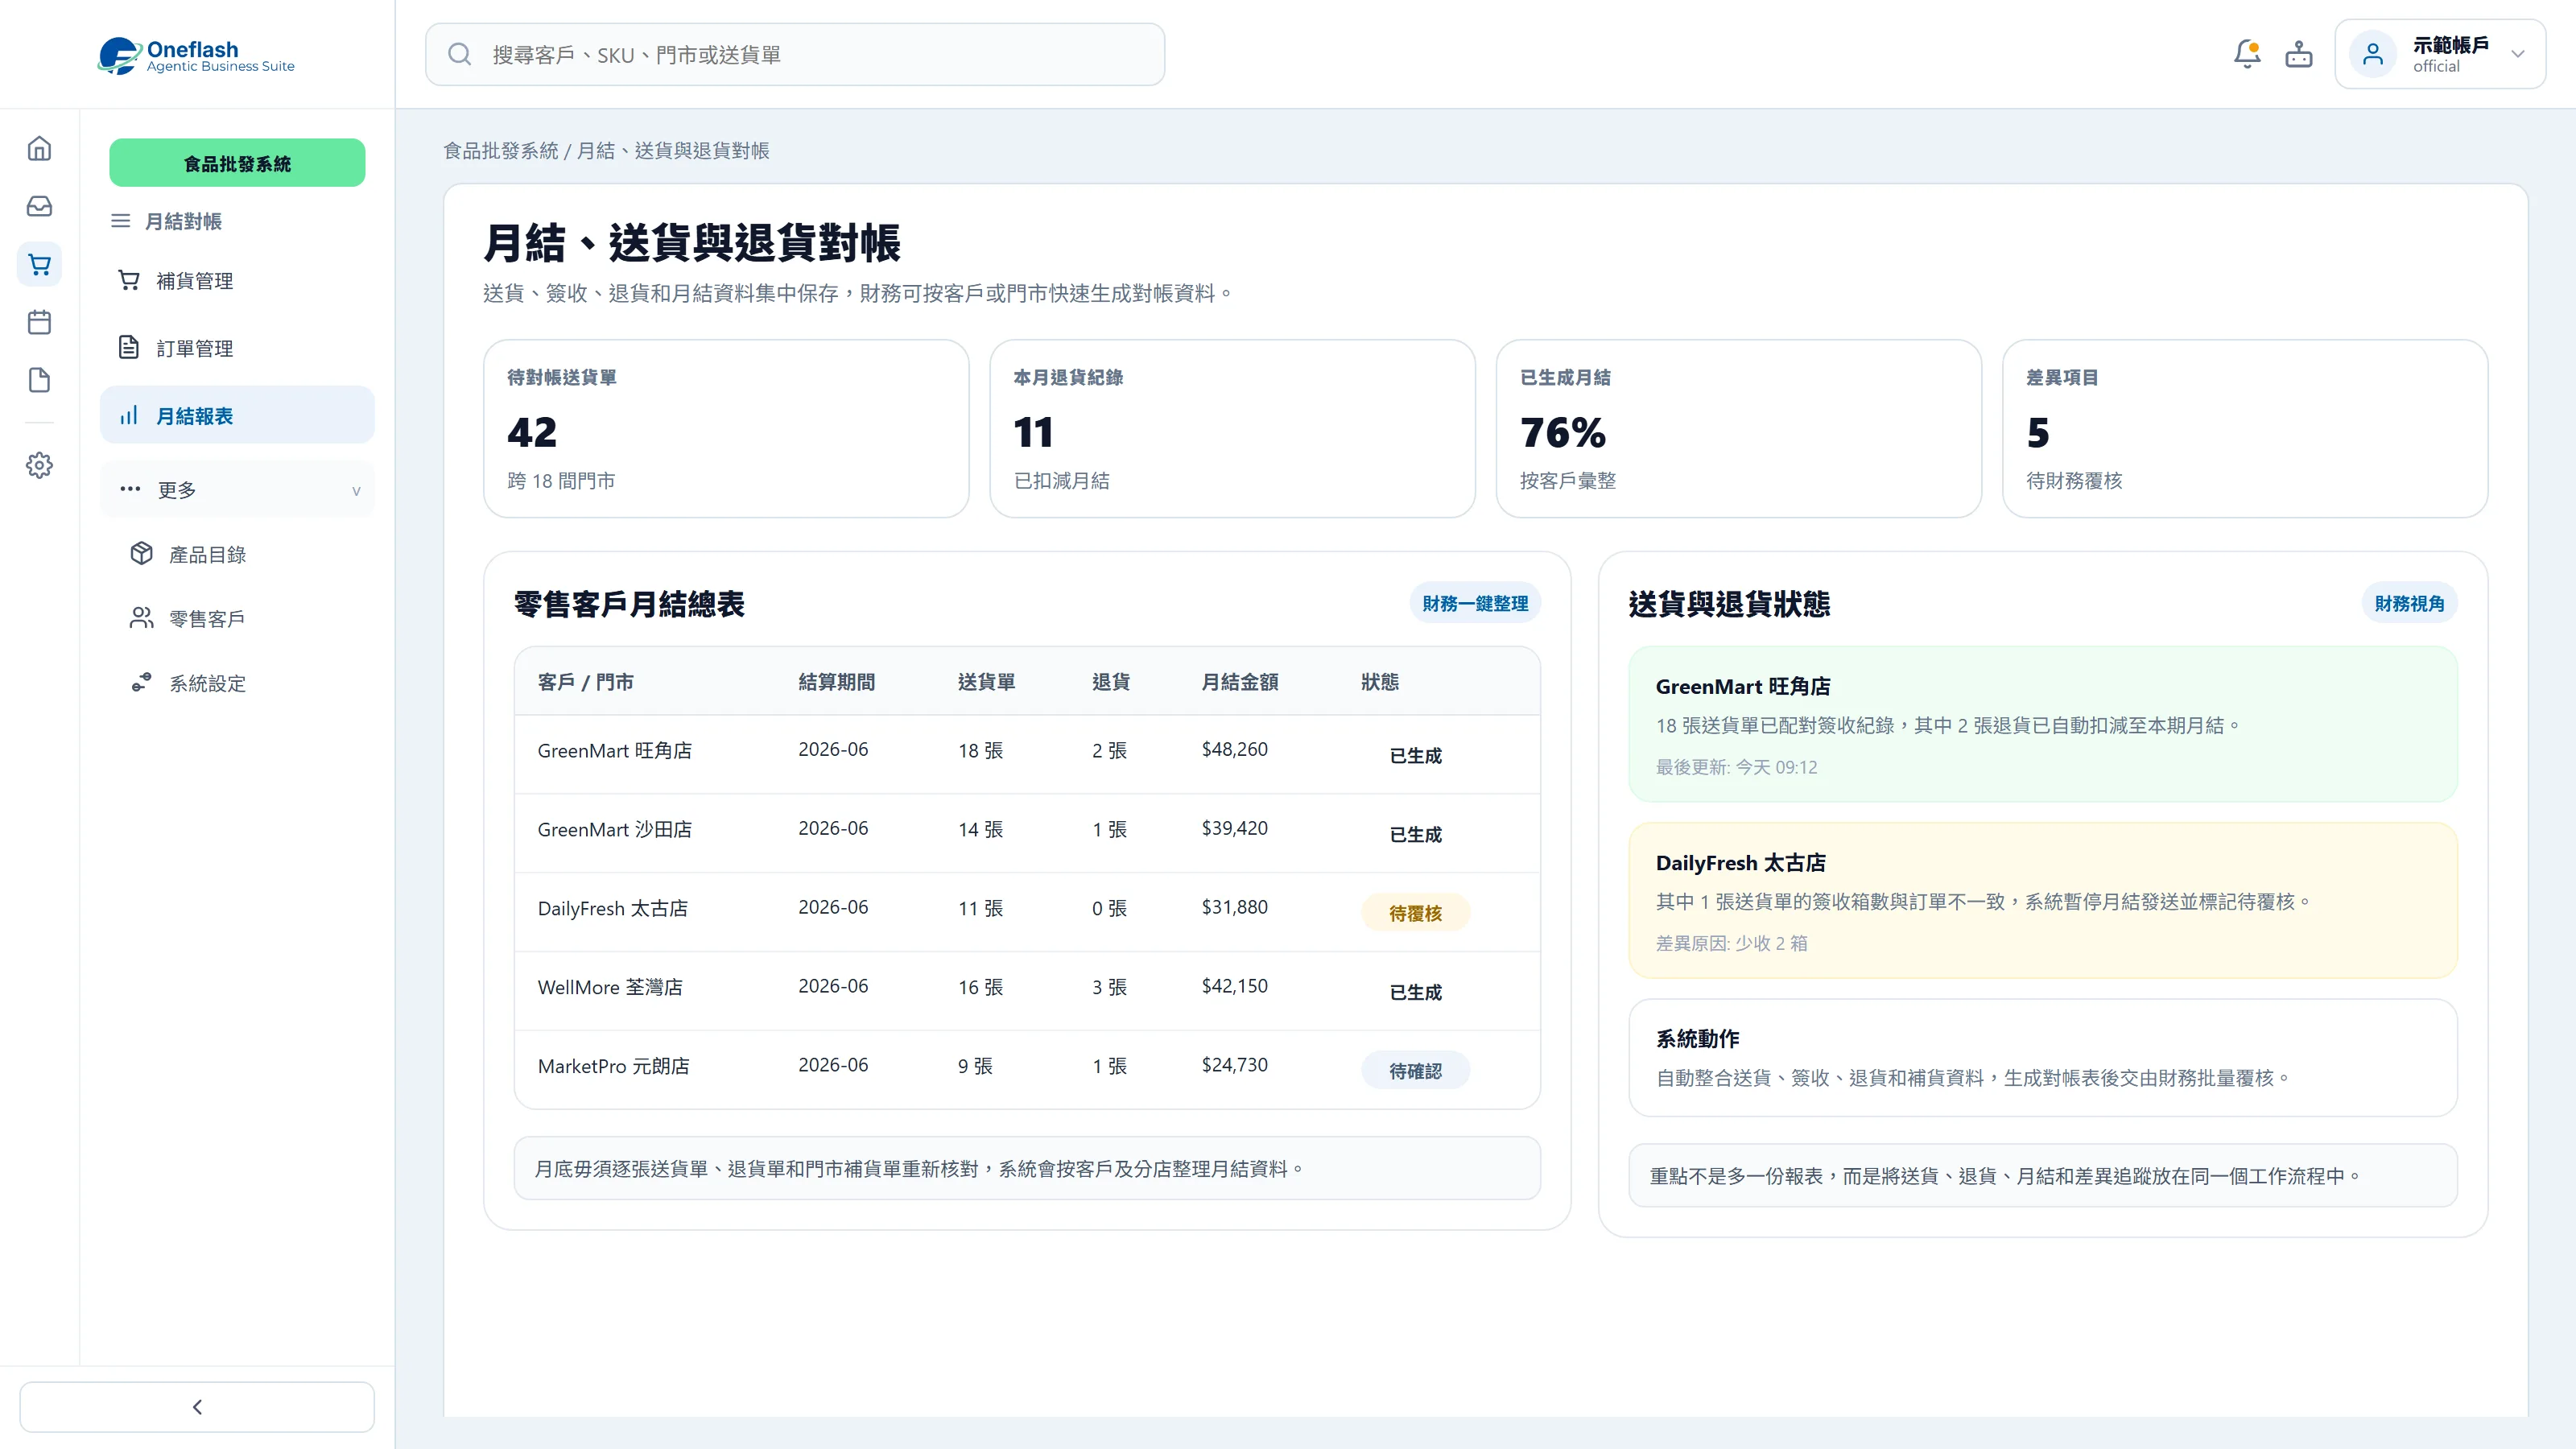Click the document icon beside 訂單管理
The height and width of the screenshot is (1449, 2576).
click(x=129, y=347)
